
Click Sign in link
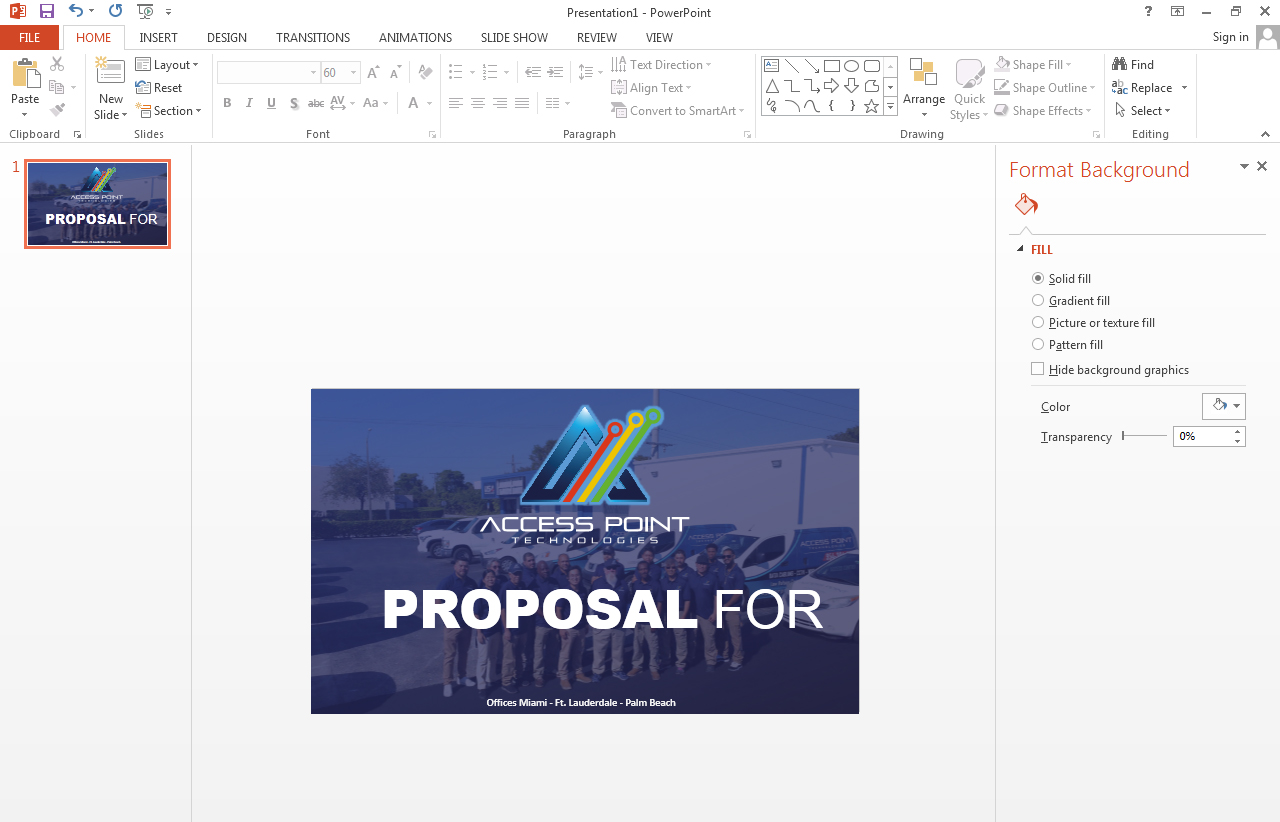1230,37
